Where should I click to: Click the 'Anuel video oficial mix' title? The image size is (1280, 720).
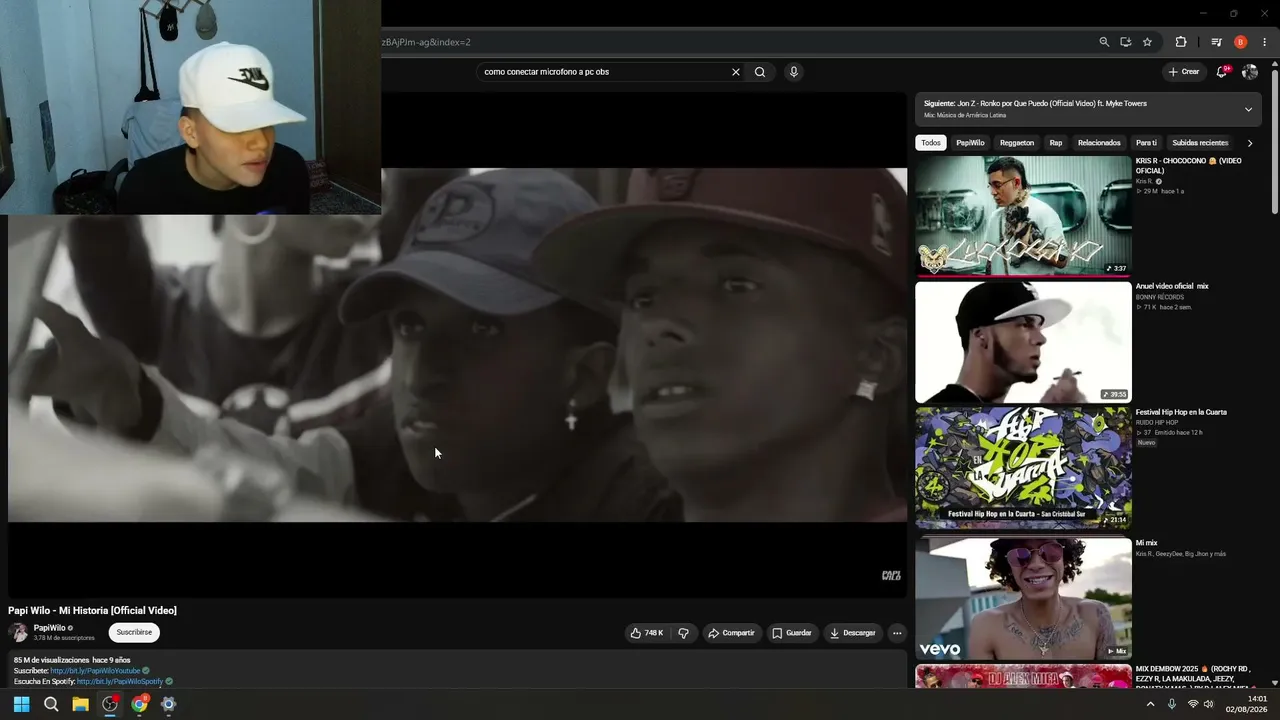[x=1172, y=286]
